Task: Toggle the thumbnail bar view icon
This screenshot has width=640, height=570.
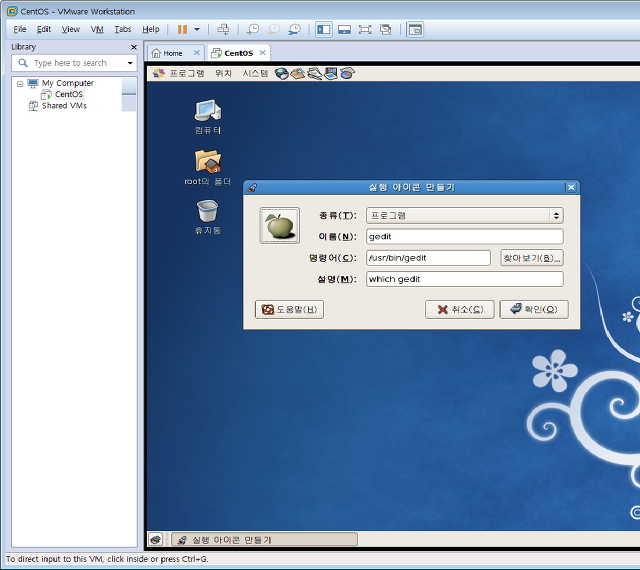Action: (344, 29)
